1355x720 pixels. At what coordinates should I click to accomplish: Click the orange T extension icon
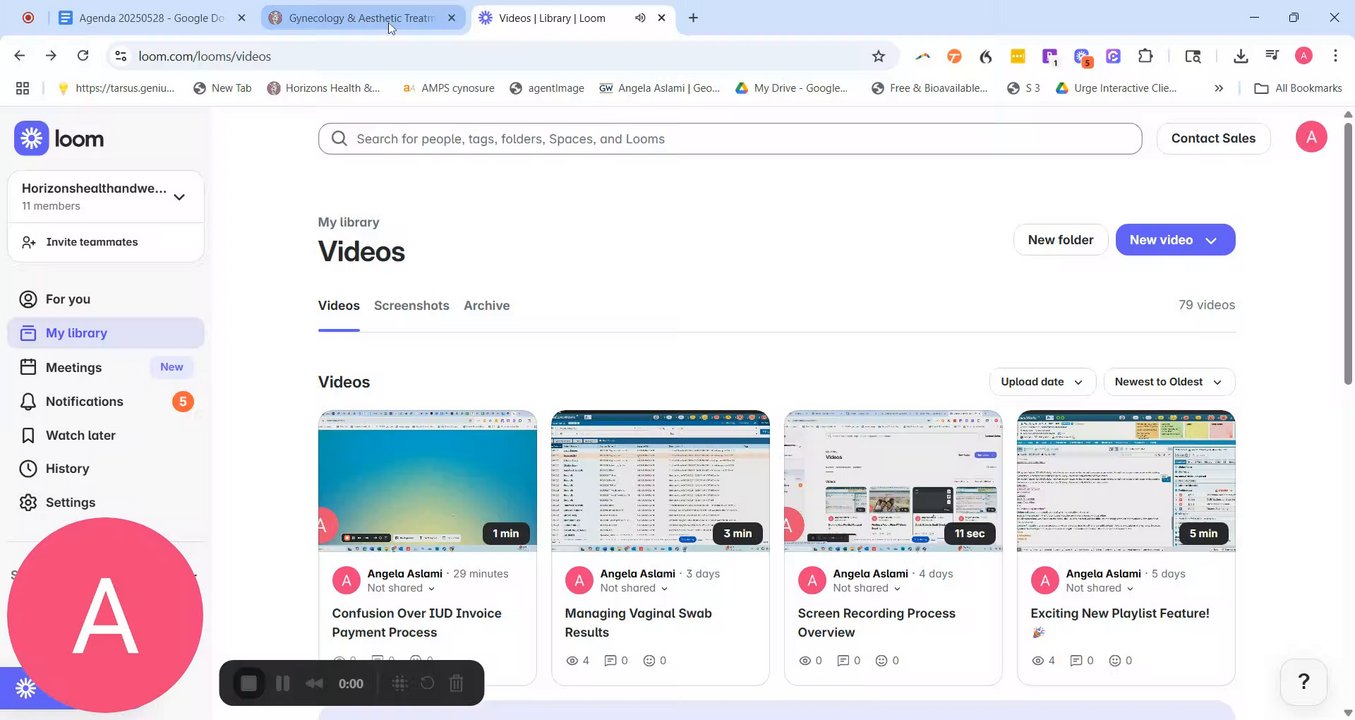[x=954, y=56]
